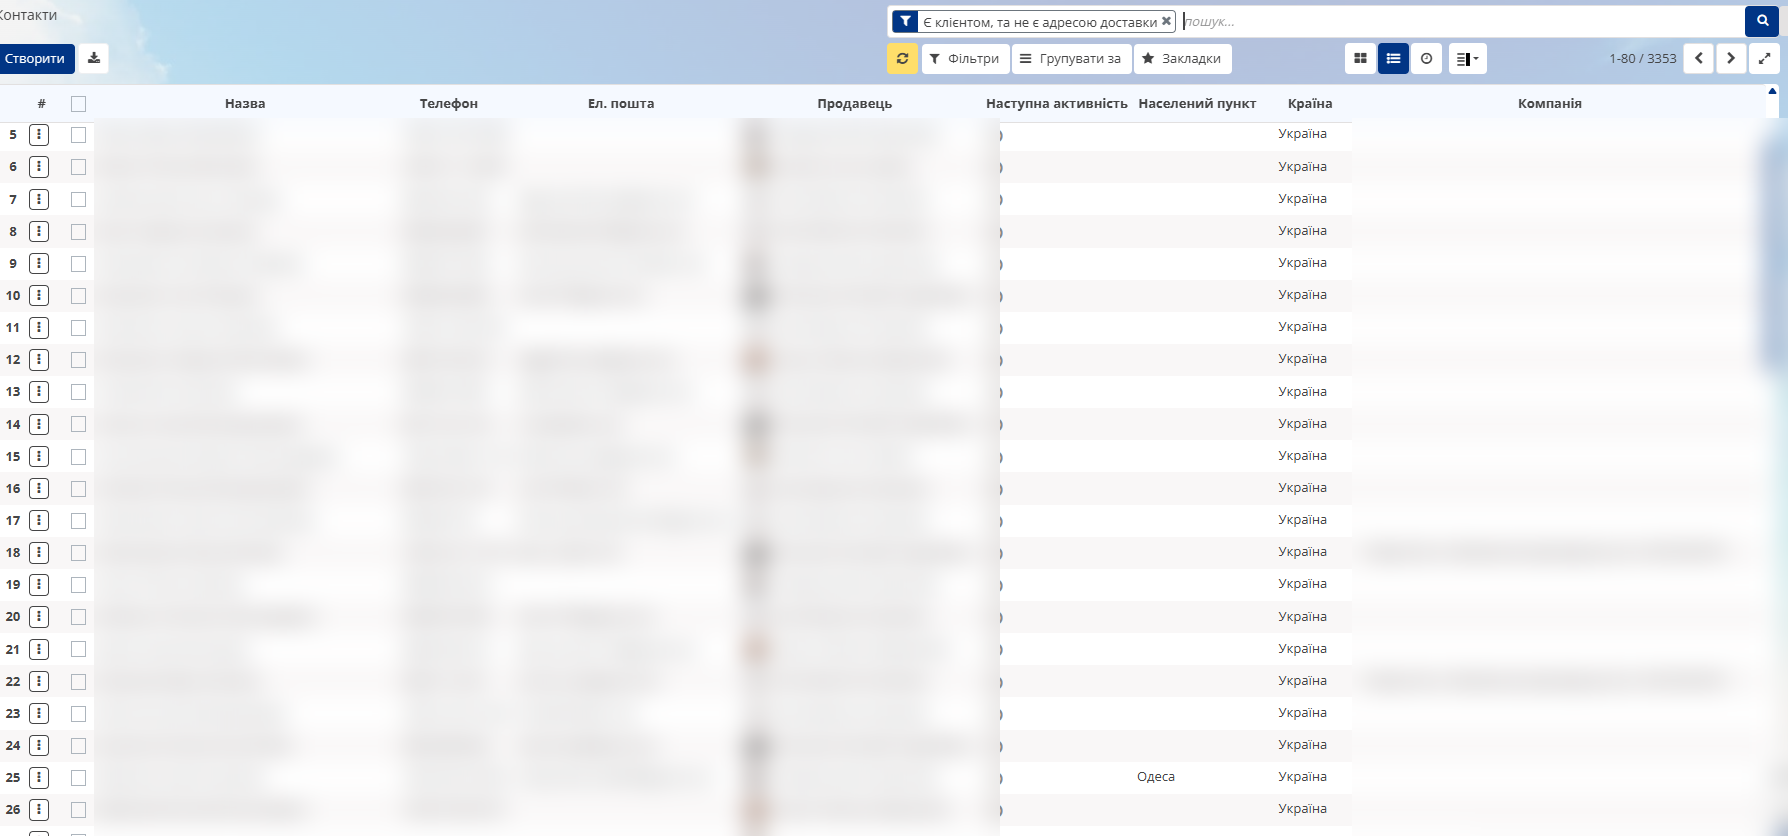Toggle fullscreen expand icon

pyautogui.click(x=1764, y=59)
